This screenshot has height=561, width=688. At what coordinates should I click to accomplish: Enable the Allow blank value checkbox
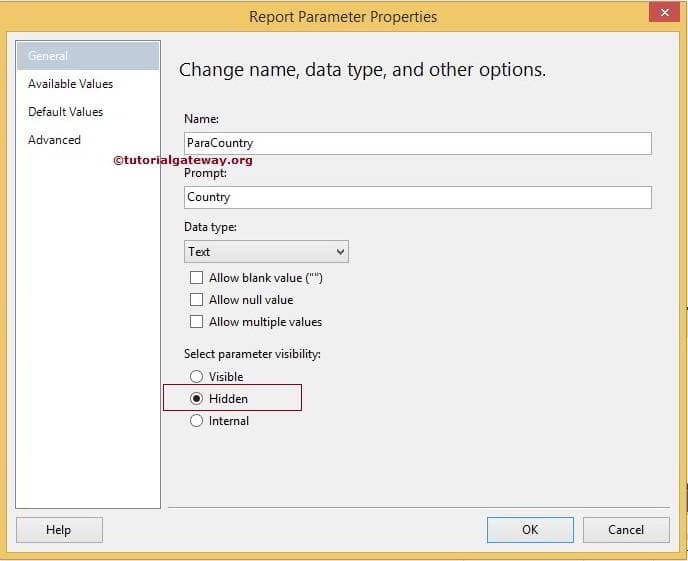pos(196,278)
